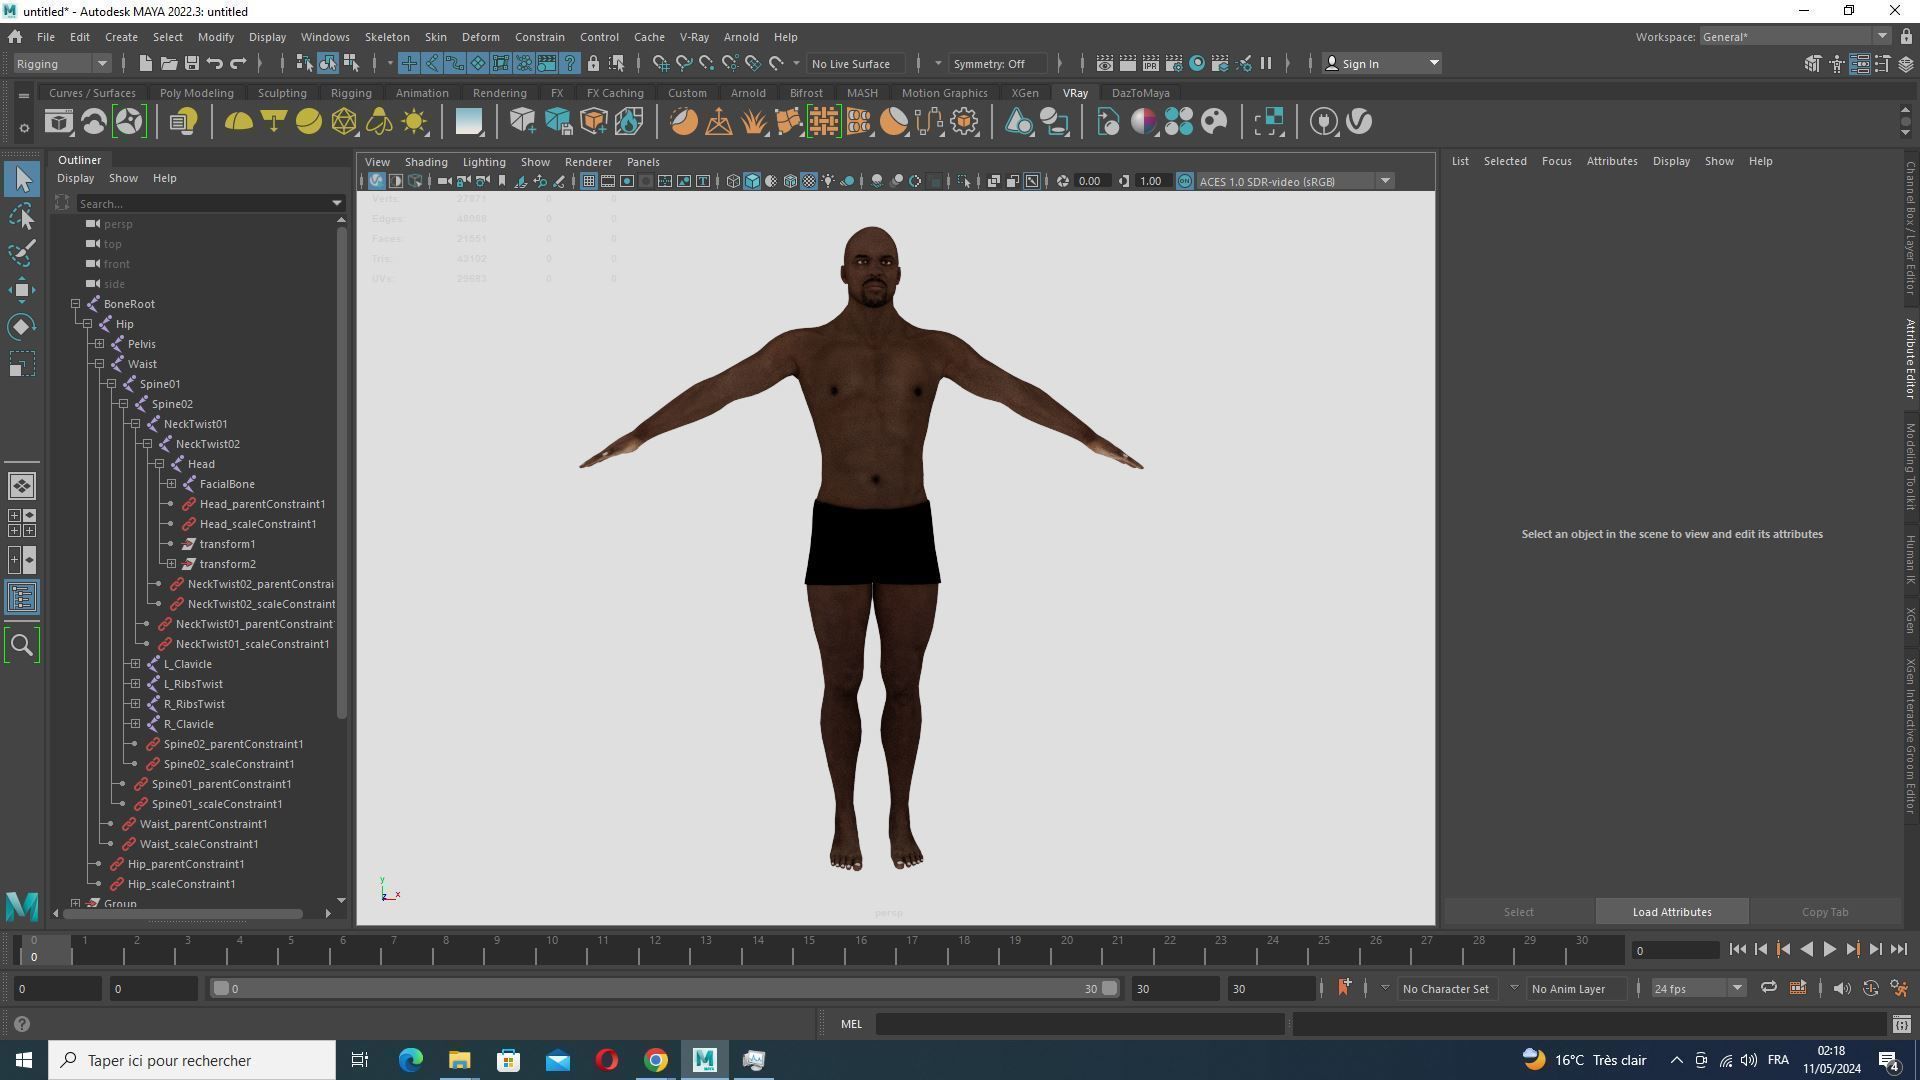This screenshot has width=1920, height=1080.
Task: Toggle textured display in viewport toolbar
Action: pyautogui.click(x=809, y=181)
